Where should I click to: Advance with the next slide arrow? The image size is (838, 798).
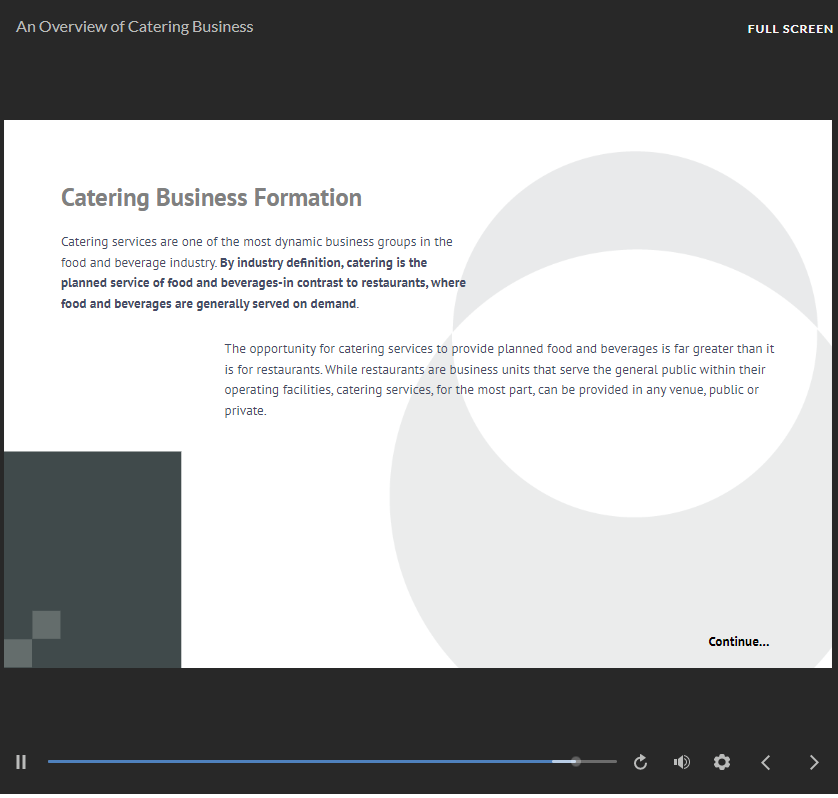click(813, 762)
